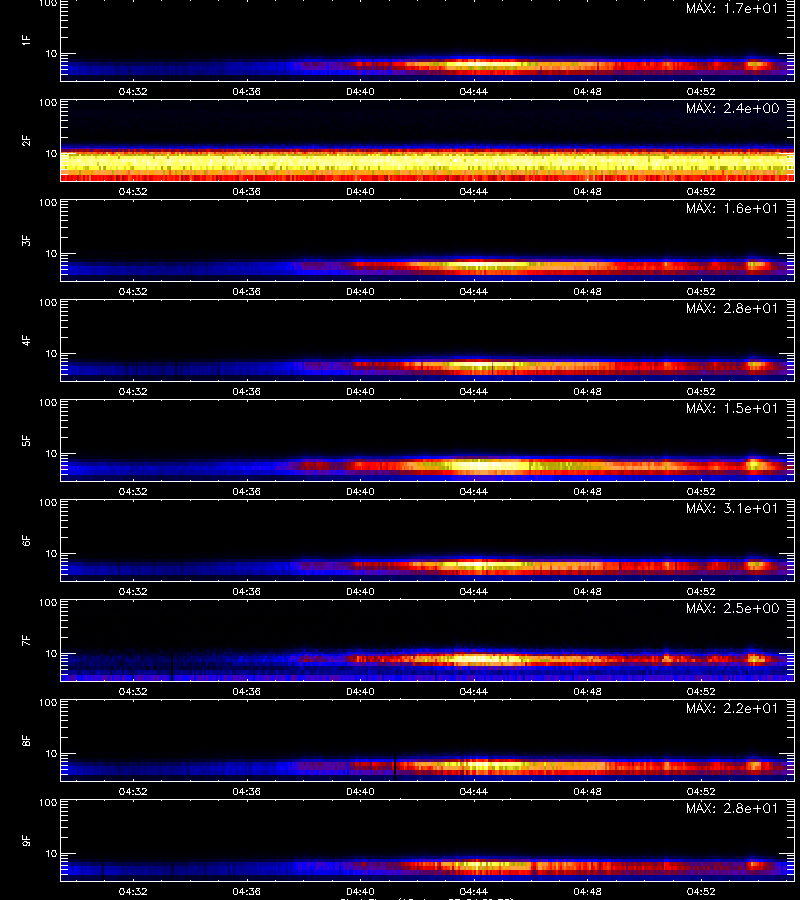Viewport: 800px width, 900px height.
Task: Click the 04:32 tick label under 7F panel
Action: coord(133,692)
